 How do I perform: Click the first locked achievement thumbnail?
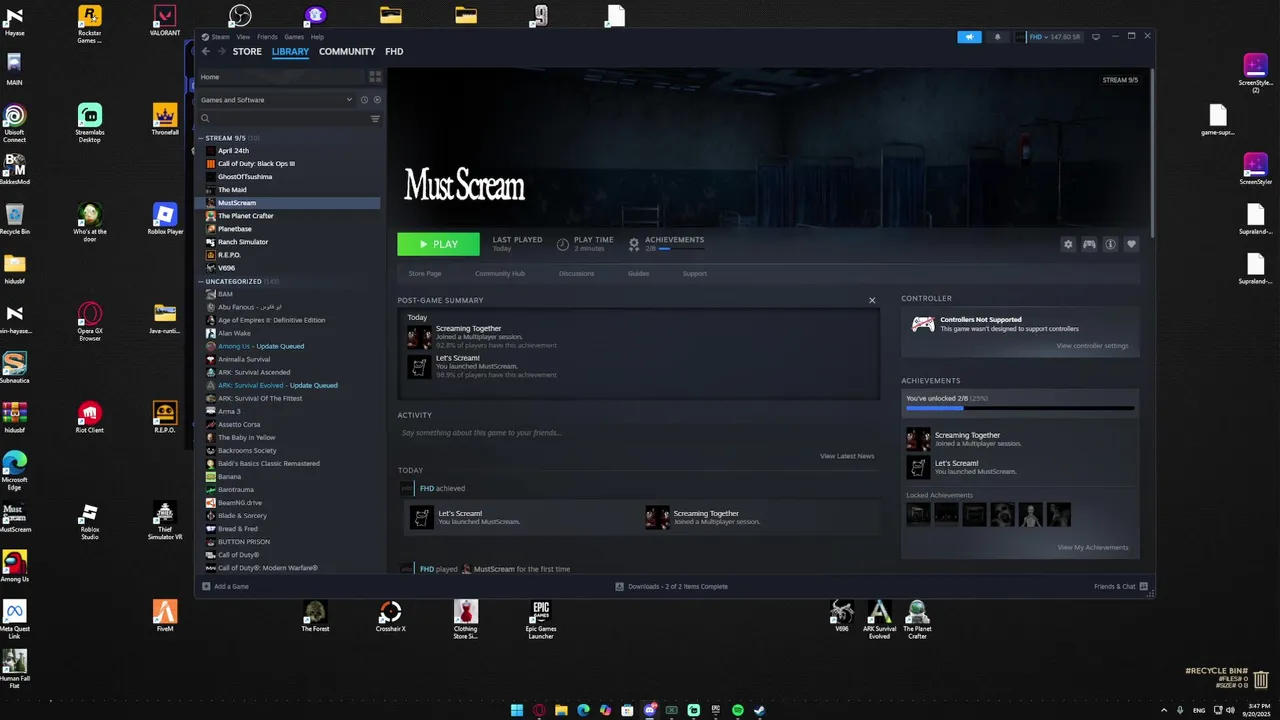(x=918, y=514)
